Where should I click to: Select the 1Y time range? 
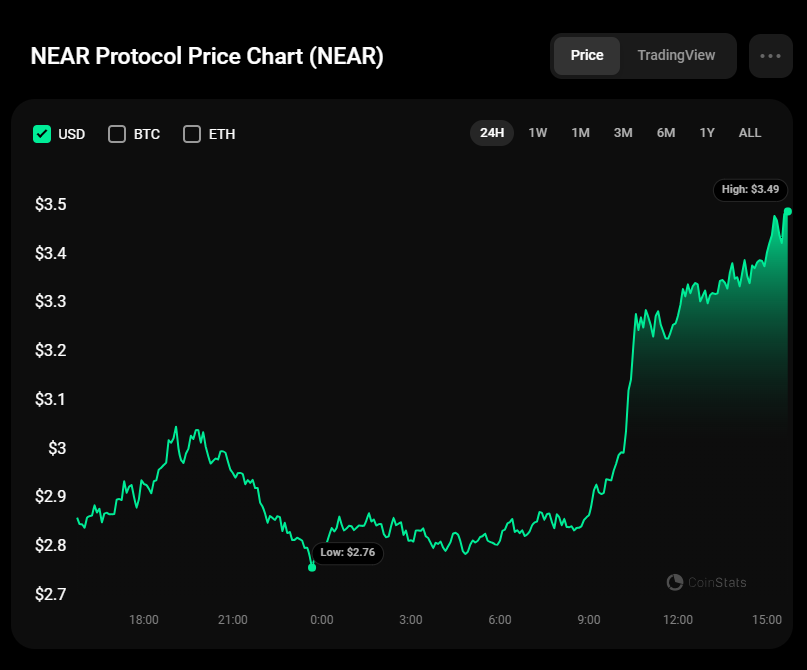click(x=707, y=133)
